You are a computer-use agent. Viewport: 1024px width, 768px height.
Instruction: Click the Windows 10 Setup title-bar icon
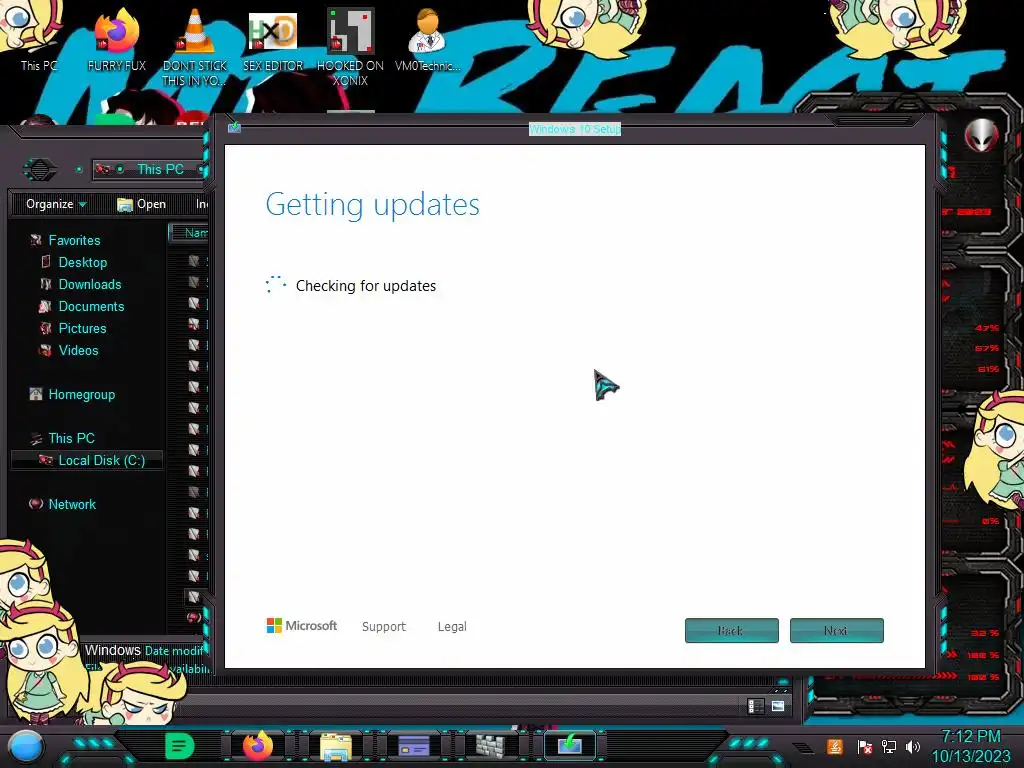pyautogui.click(x=234, y=127)
